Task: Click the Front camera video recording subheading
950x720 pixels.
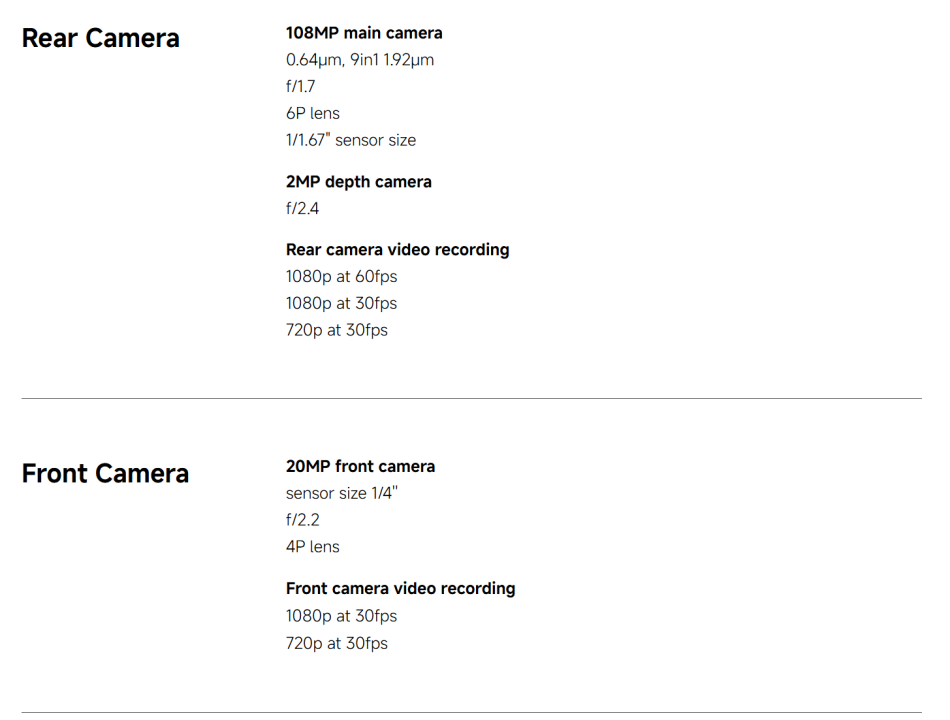Action: click(x=400, y=589)
